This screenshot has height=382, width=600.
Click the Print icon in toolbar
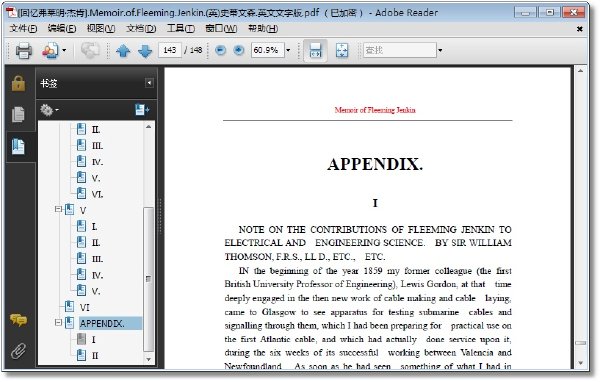pyautogui.click(x=23, y=51)
